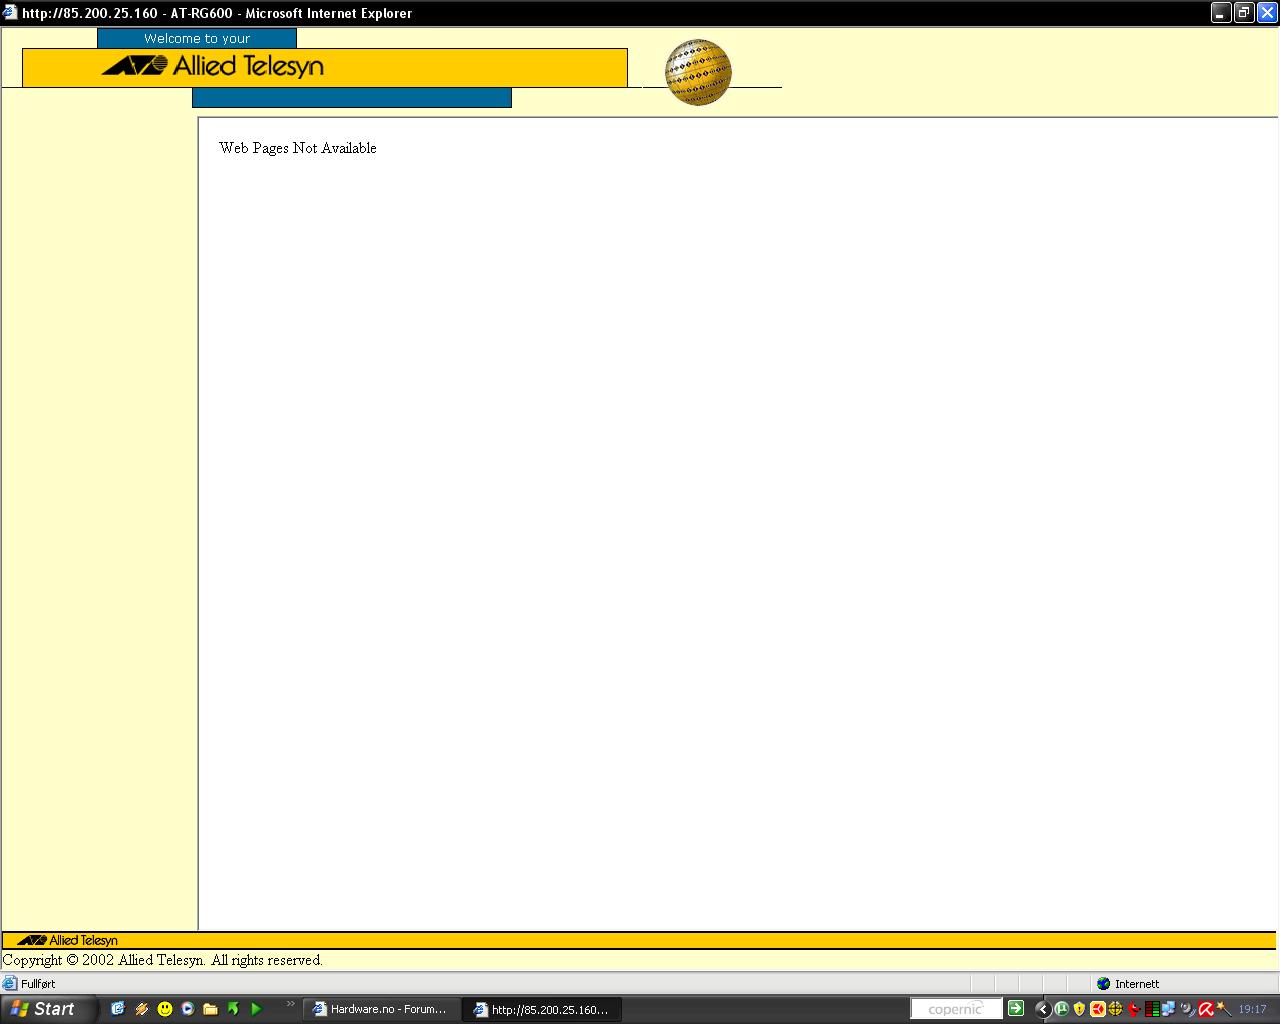Select the http://85.200.25.160 taskbar button
1280x1024 pixels.
(543, 1009)
